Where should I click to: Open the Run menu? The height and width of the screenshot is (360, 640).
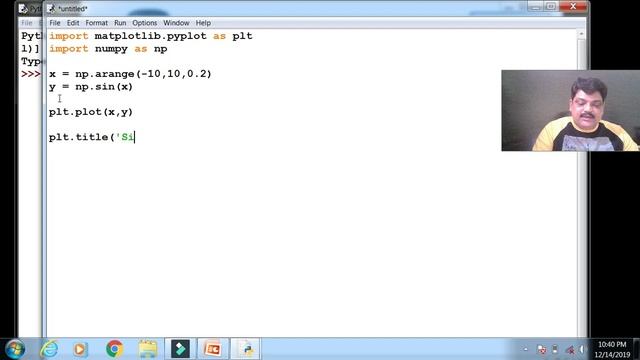coord(120,23)
